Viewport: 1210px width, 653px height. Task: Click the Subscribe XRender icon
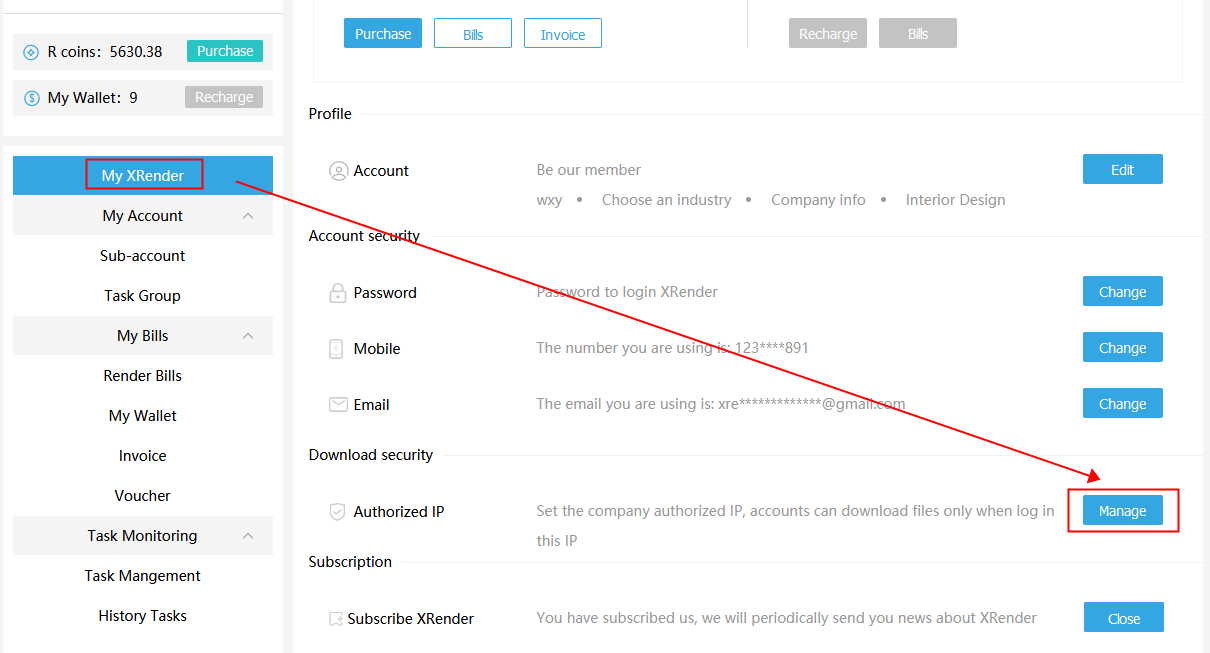[x=336, y=619]
